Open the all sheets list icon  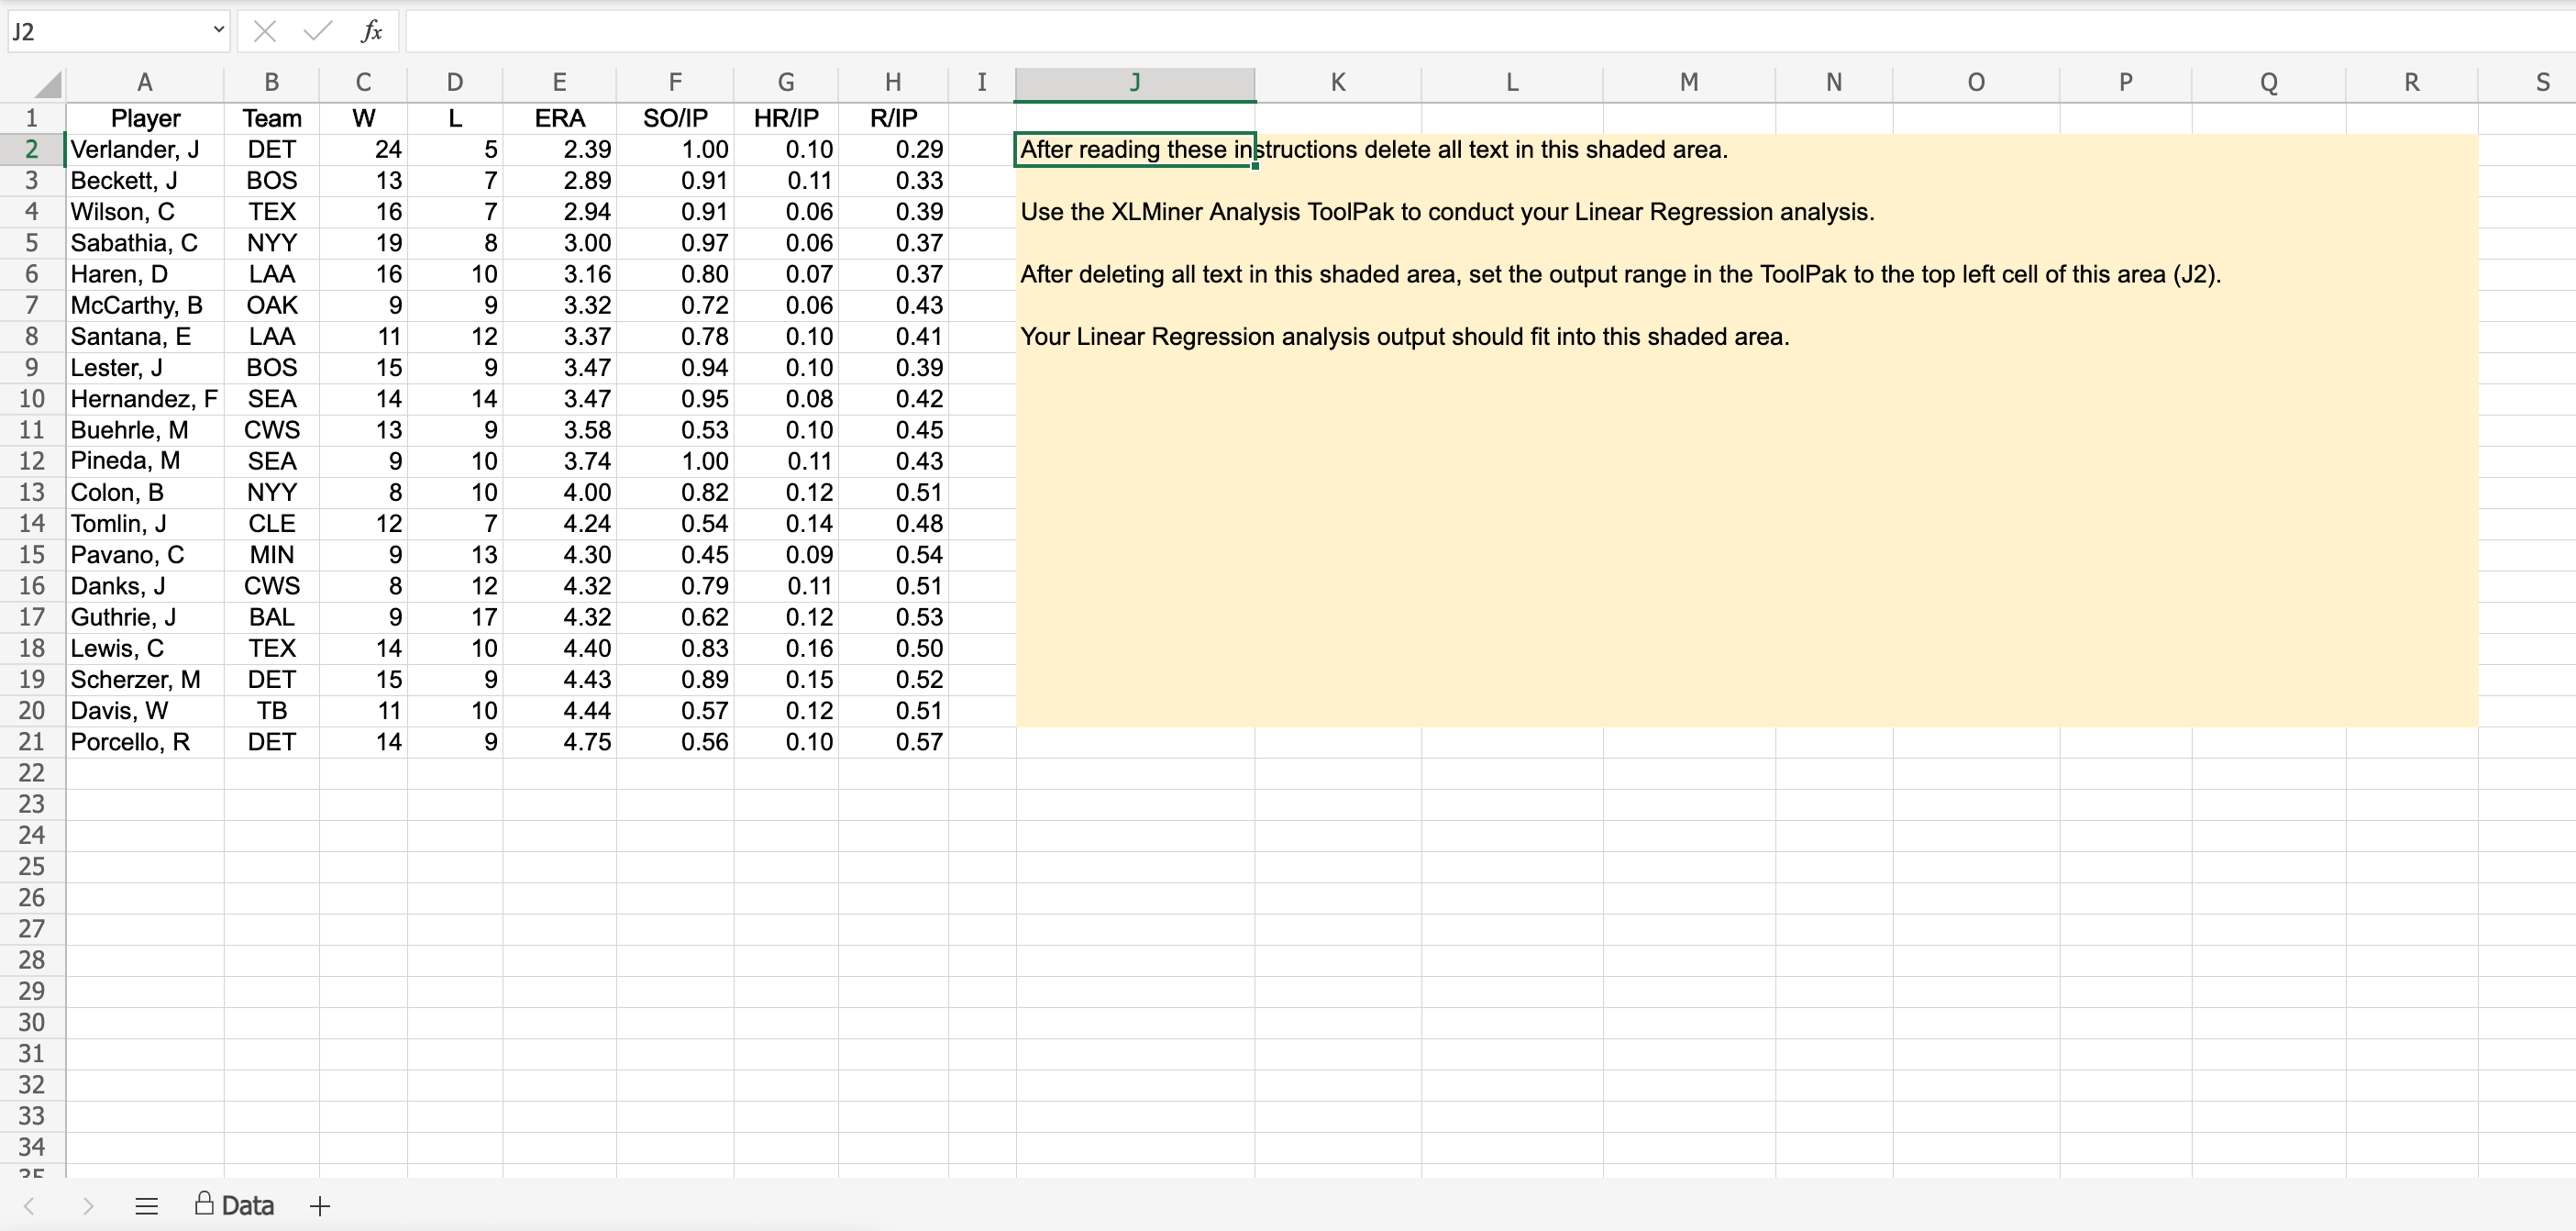(146, 1206)
